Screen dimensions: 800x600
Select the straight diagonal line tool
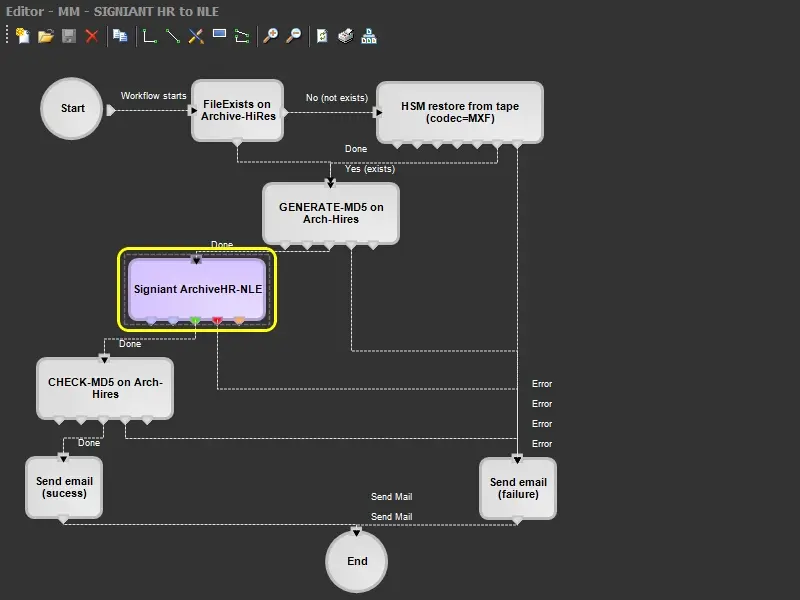pyautogui.click(x=173, y=36)
